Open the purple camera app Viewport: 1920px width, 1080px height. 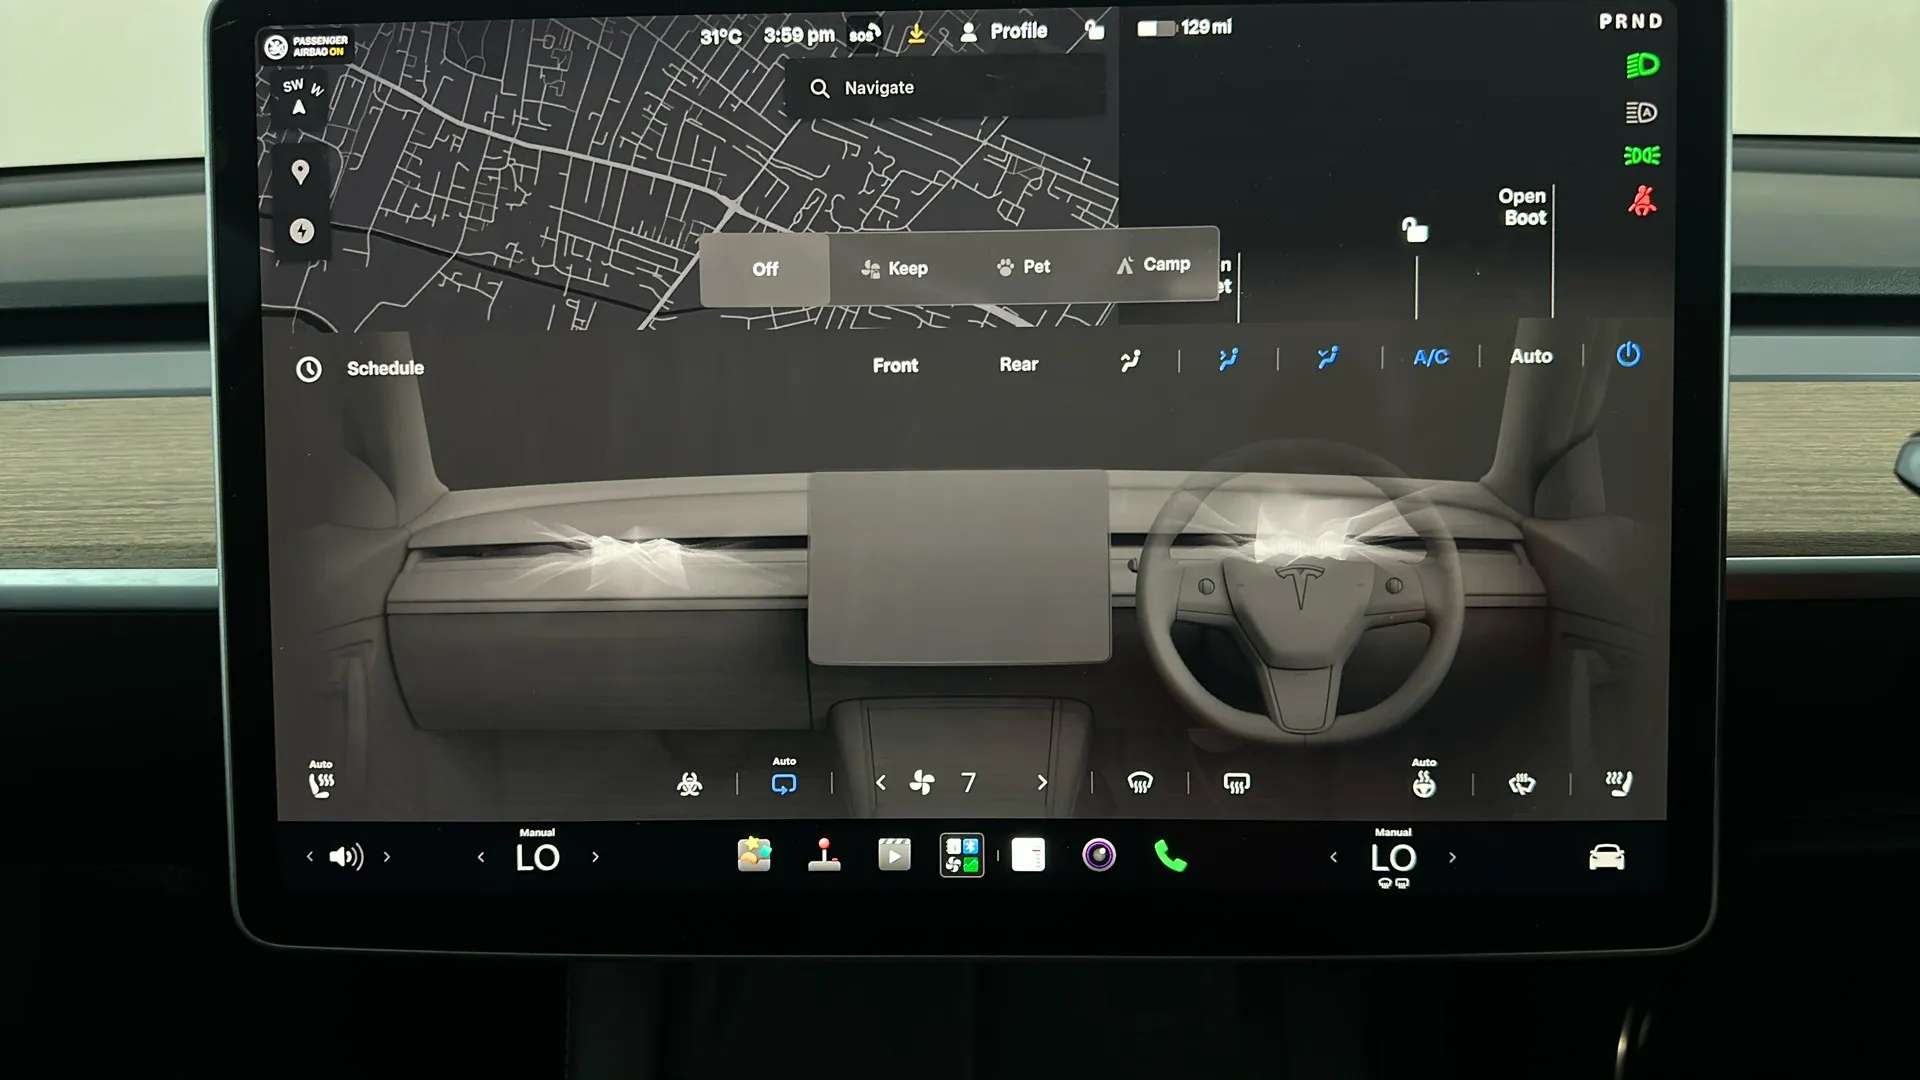(1099, 855)
